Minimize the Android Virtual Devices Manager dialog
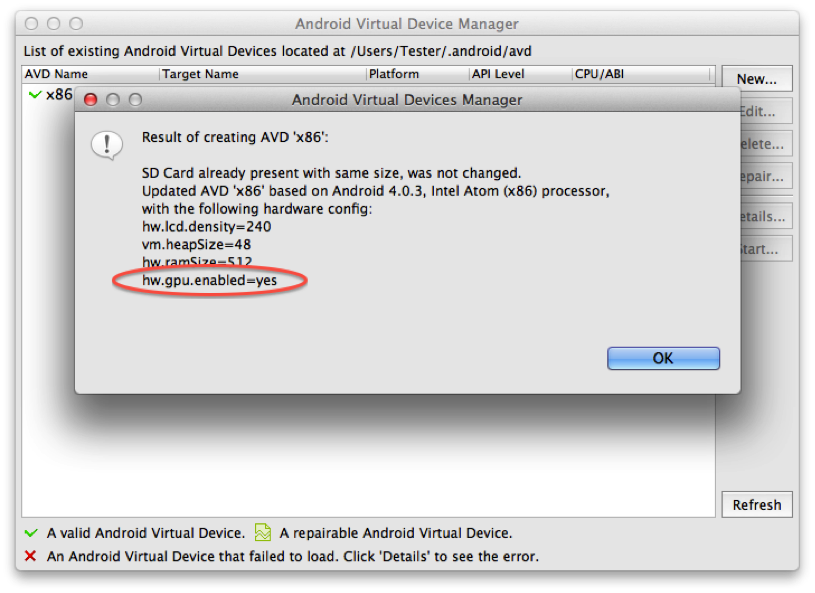The image size is (815, 593). pos(113,100)
